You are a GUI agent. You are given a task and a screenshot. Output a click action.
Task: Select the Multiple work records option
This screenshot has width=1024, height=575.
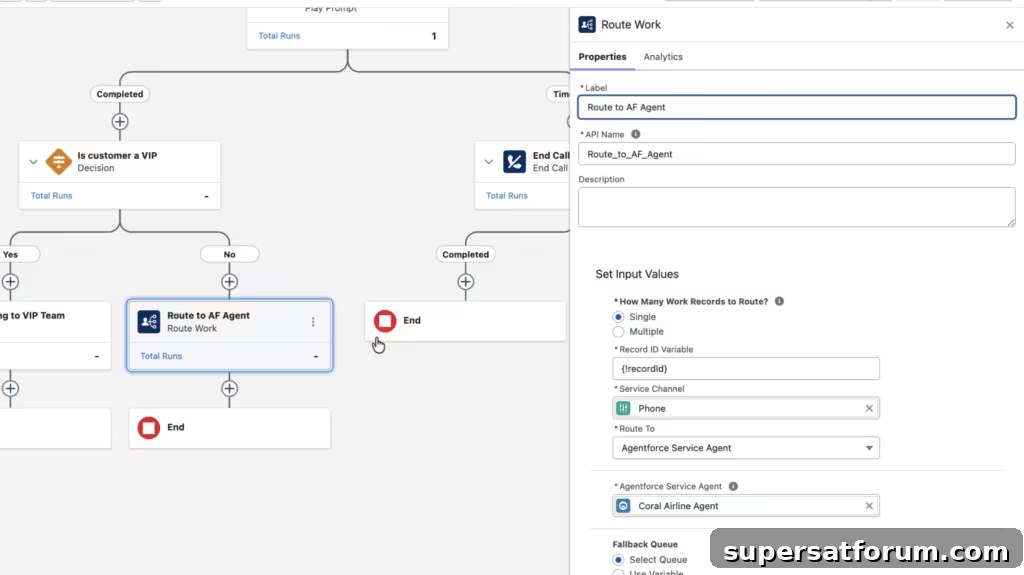[618, 332]
